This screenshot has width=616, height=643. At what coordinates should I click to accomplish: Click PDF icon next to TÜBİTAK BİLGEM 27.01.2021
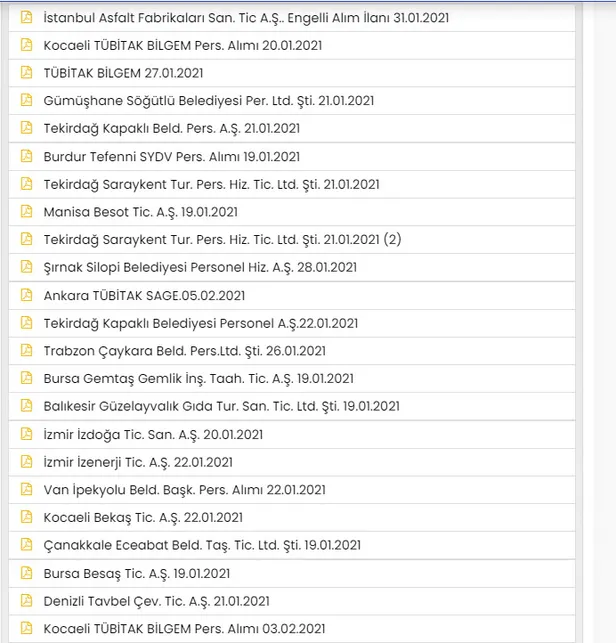coord(26,73)
